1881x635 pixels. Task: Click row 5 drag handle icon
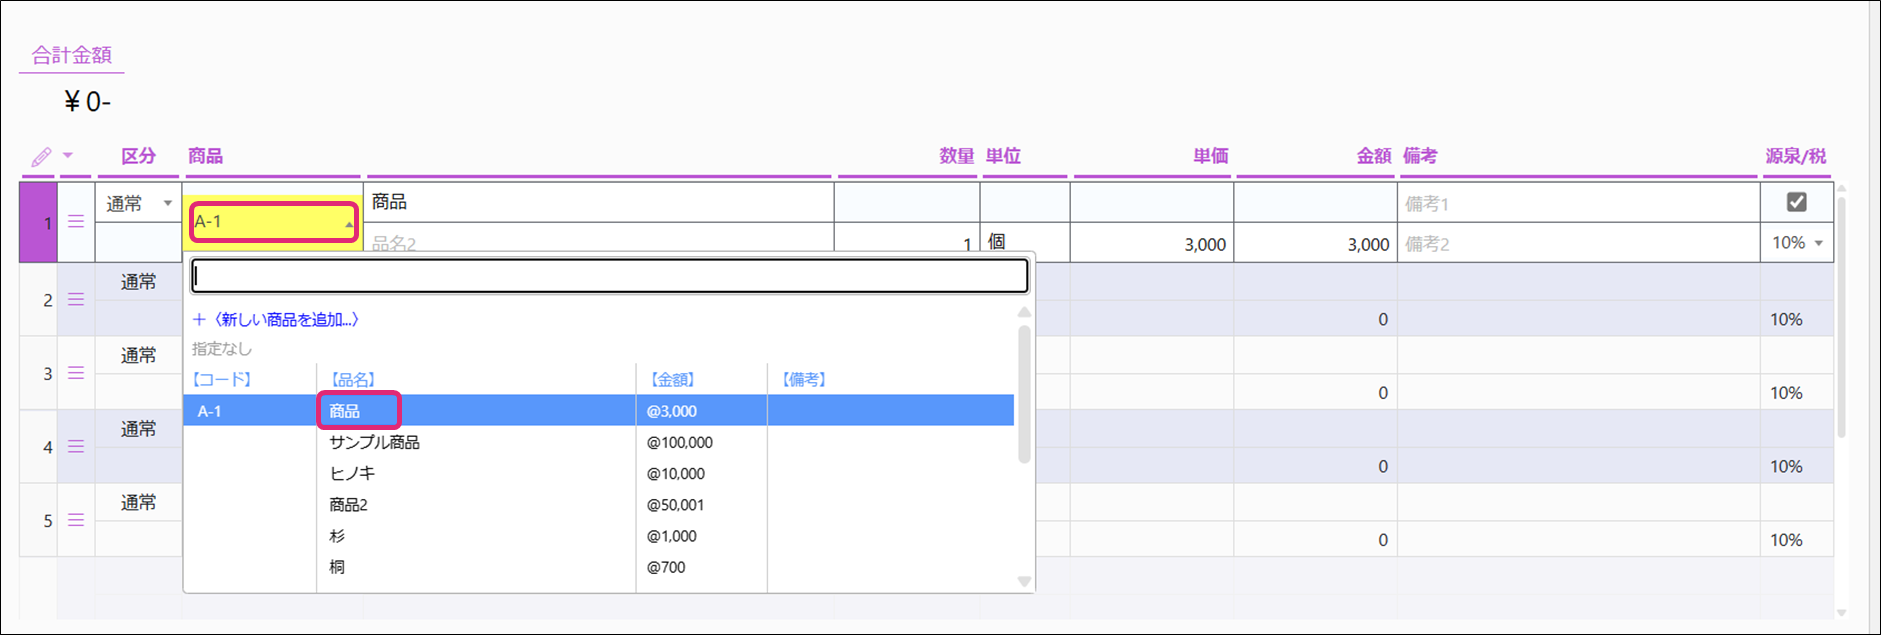coord(76,520)
